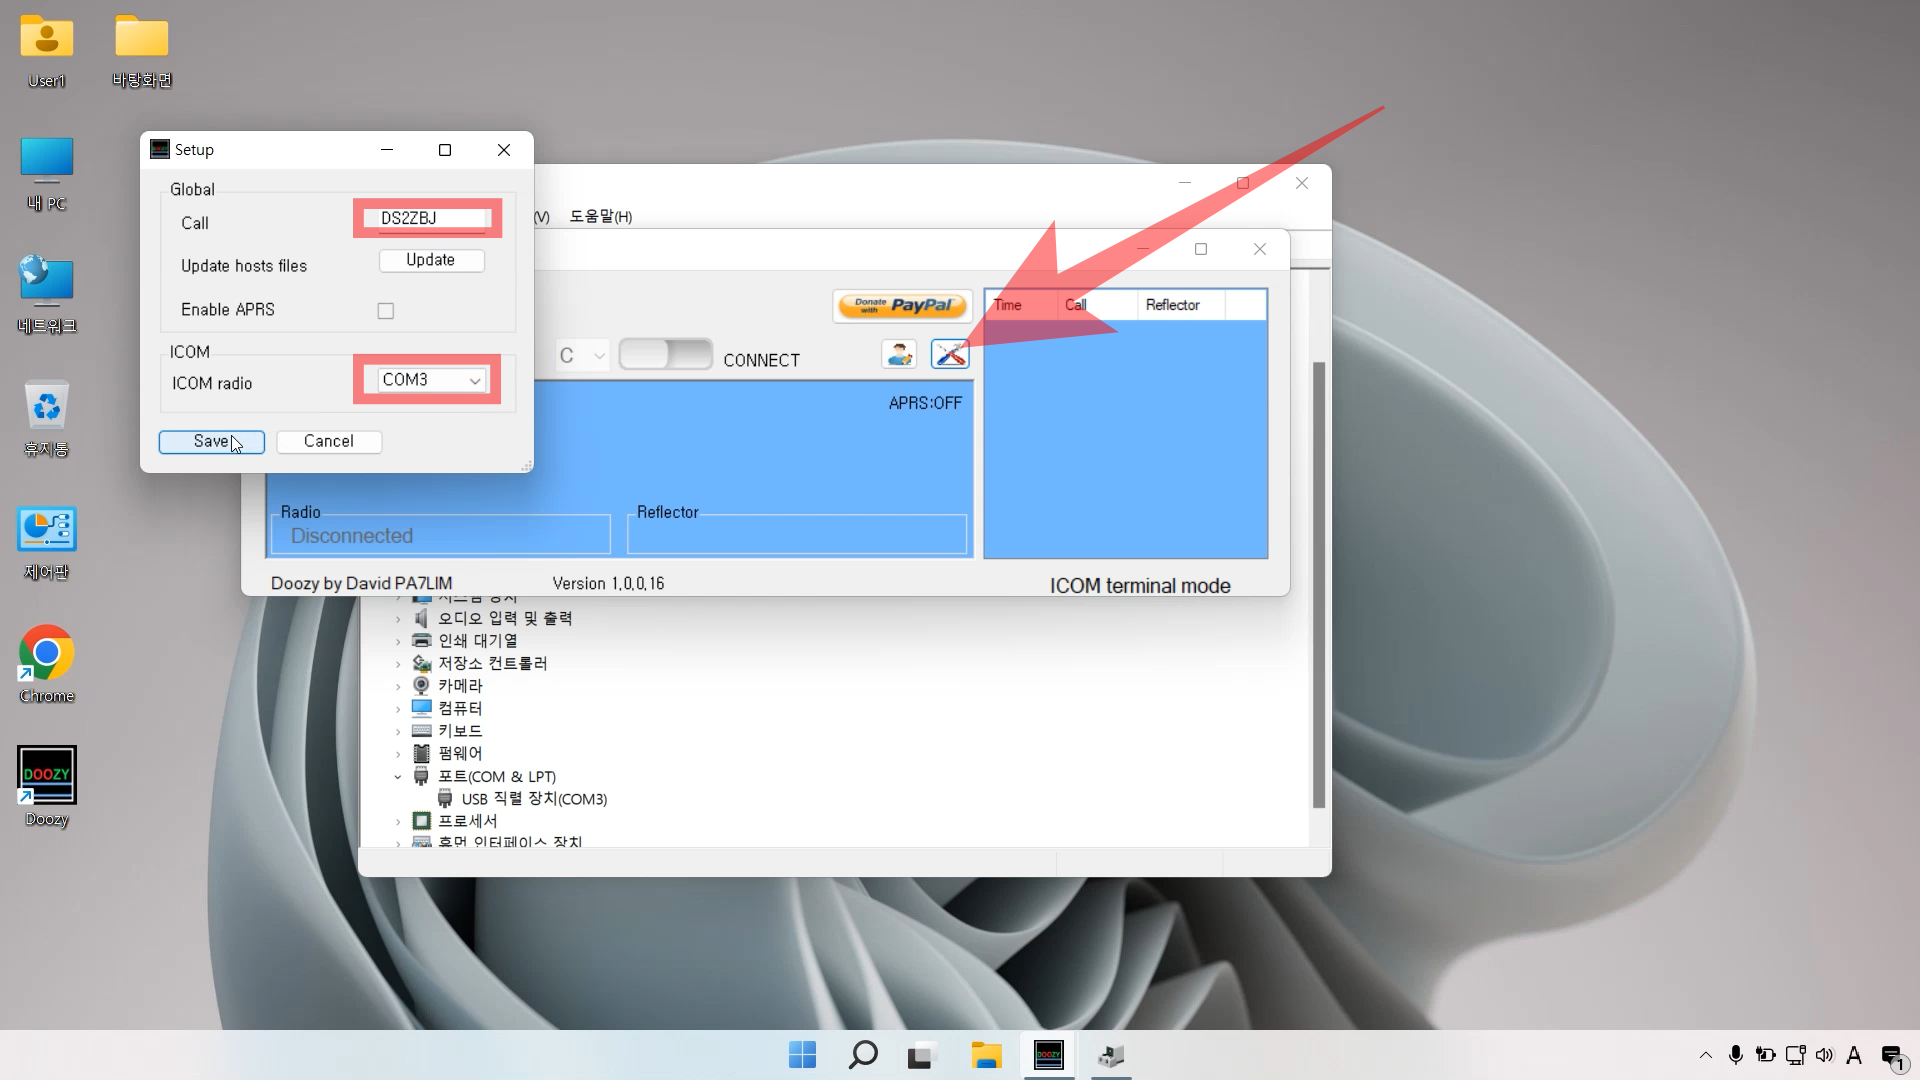Select the 바탕화면 folder icon
Image resolution: width=1920 pixels, height=1080 pixels.
pos(142,52)
